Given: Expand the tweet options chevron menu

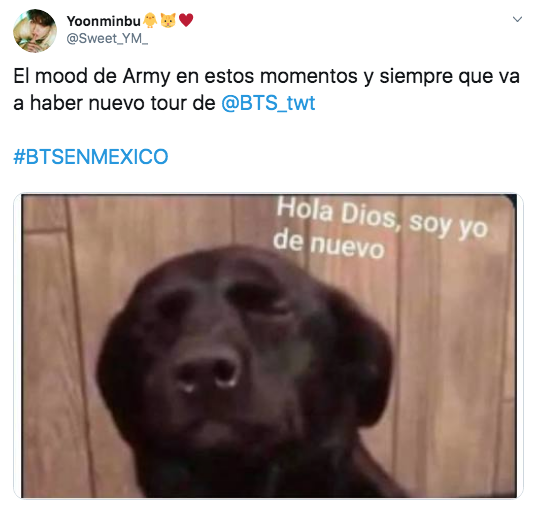Looking at the screenshot, I should pos(517,19).
